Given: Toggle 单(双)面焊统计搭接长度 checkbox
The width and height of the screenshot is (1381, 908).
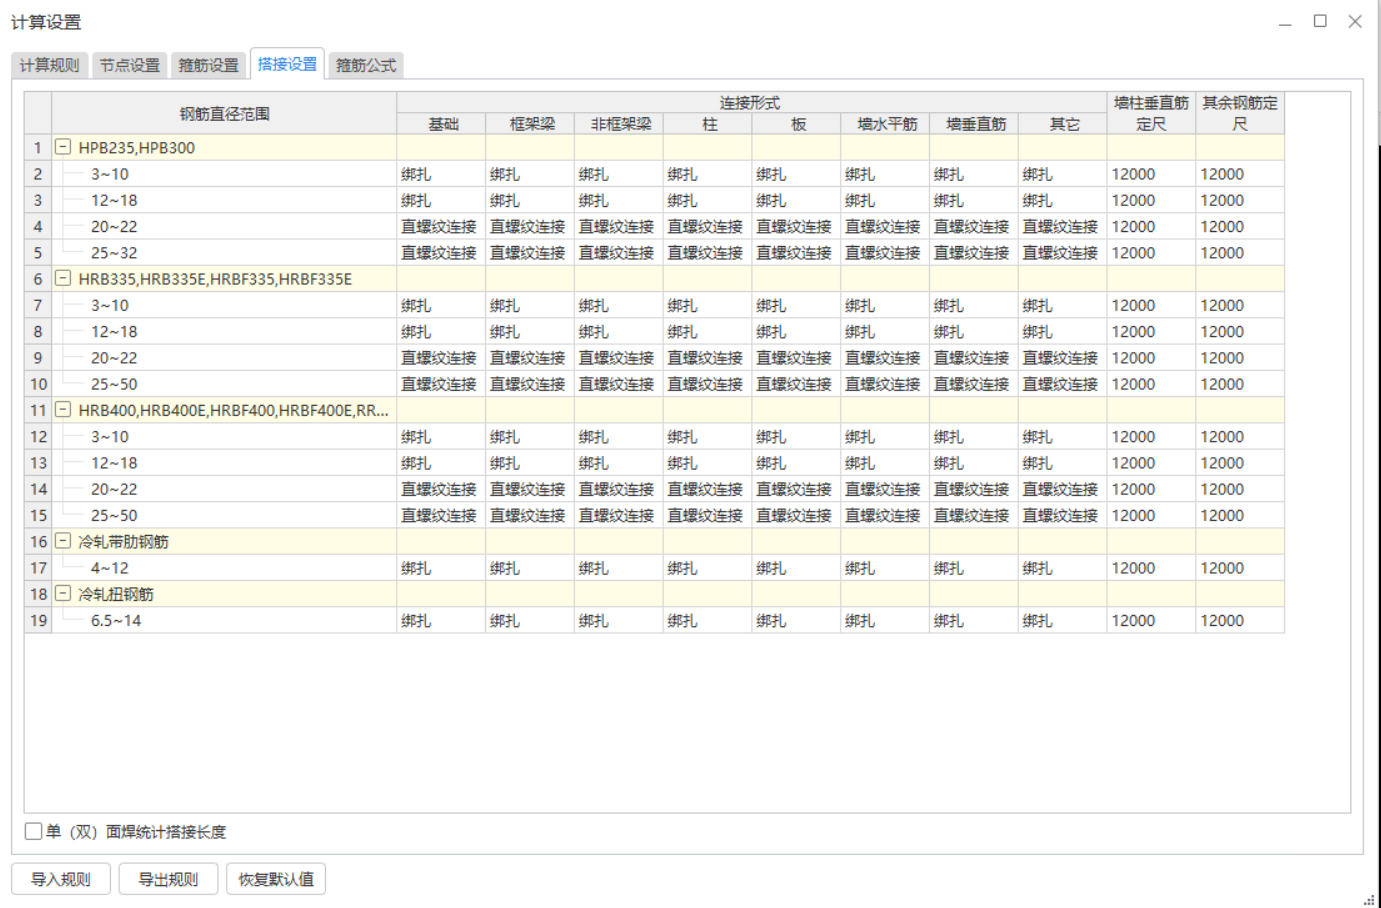Looking at the screenshot, I should pos(33,831).
